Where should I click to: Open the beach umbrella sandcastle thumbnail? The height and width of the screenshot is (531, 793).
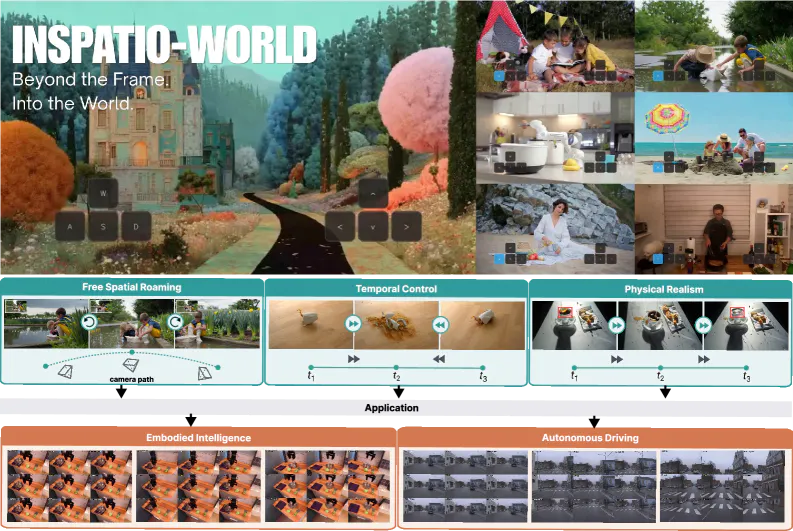coord(714,138)
